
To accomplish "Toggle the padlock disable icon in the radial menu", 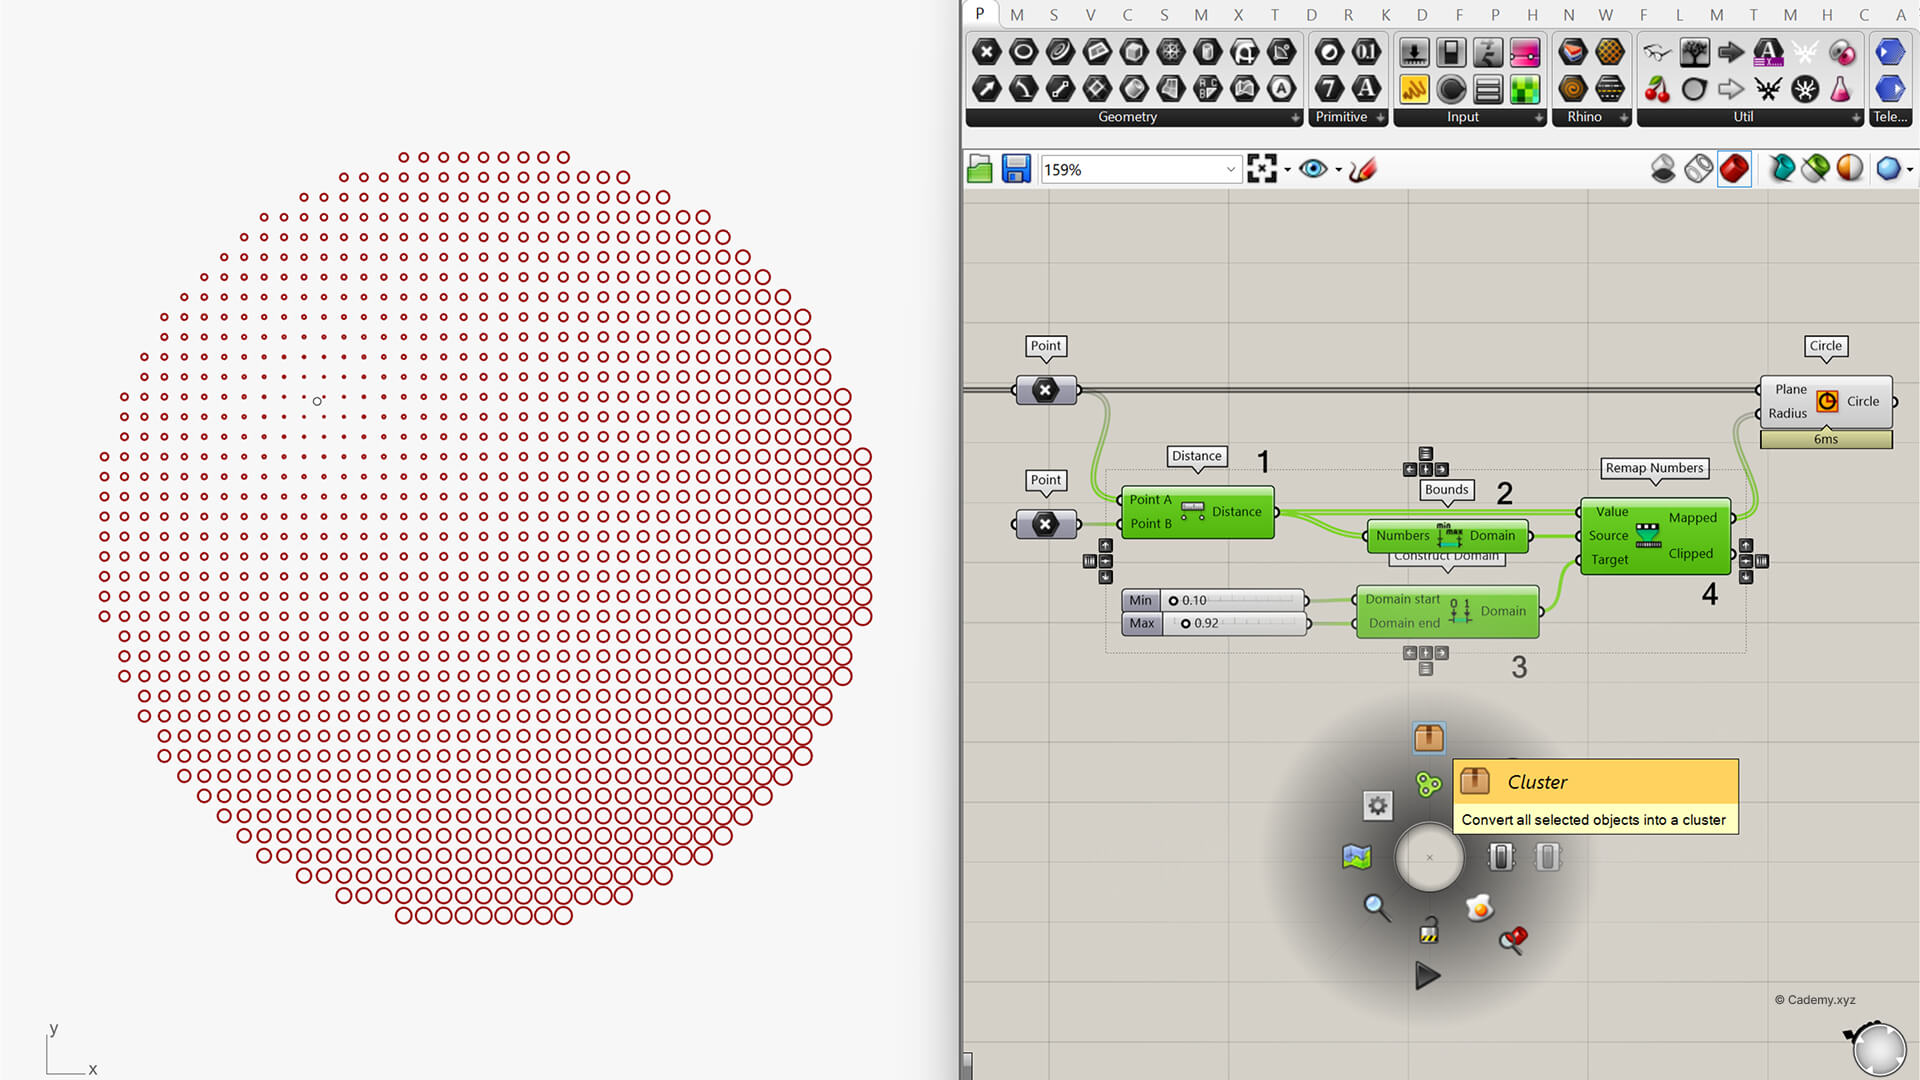I will click(1429, 930).
